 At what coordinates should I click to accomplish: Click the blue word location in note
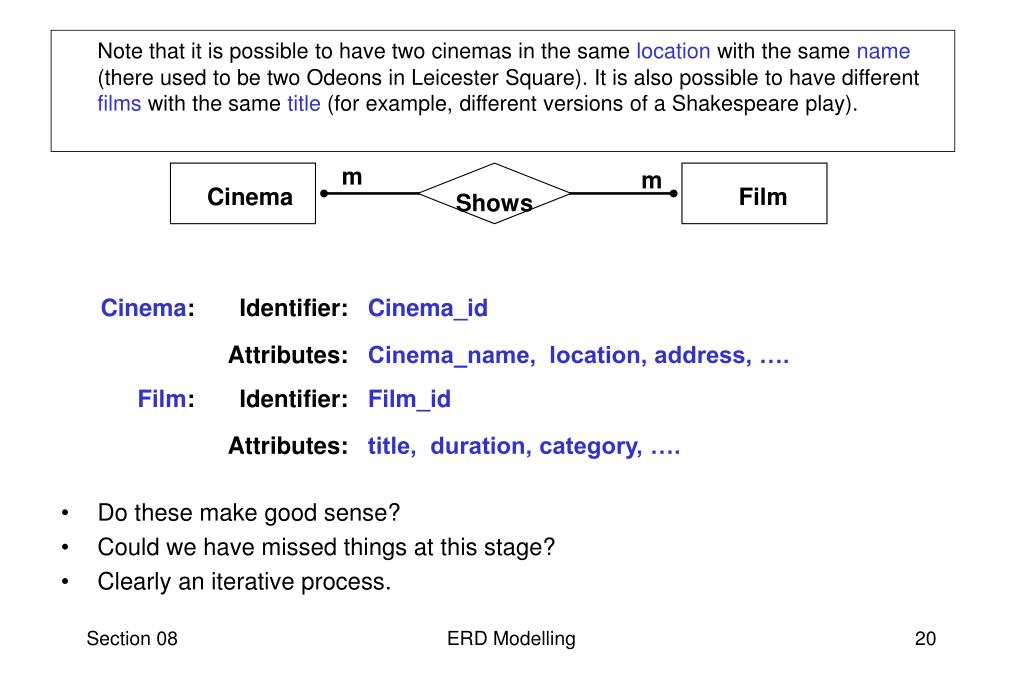(x=673, y=51)
